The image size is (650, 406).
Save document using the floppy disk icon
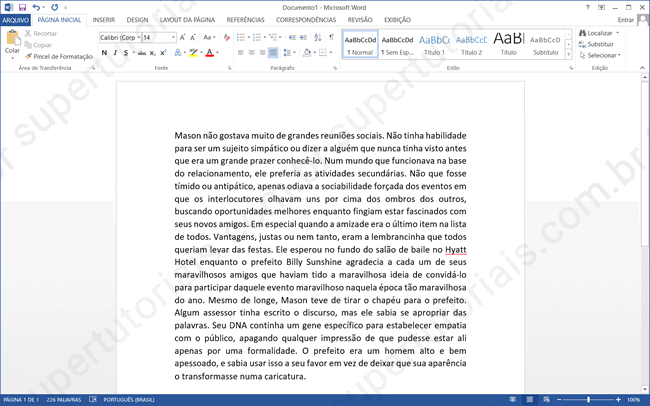(x=22, y=7)
